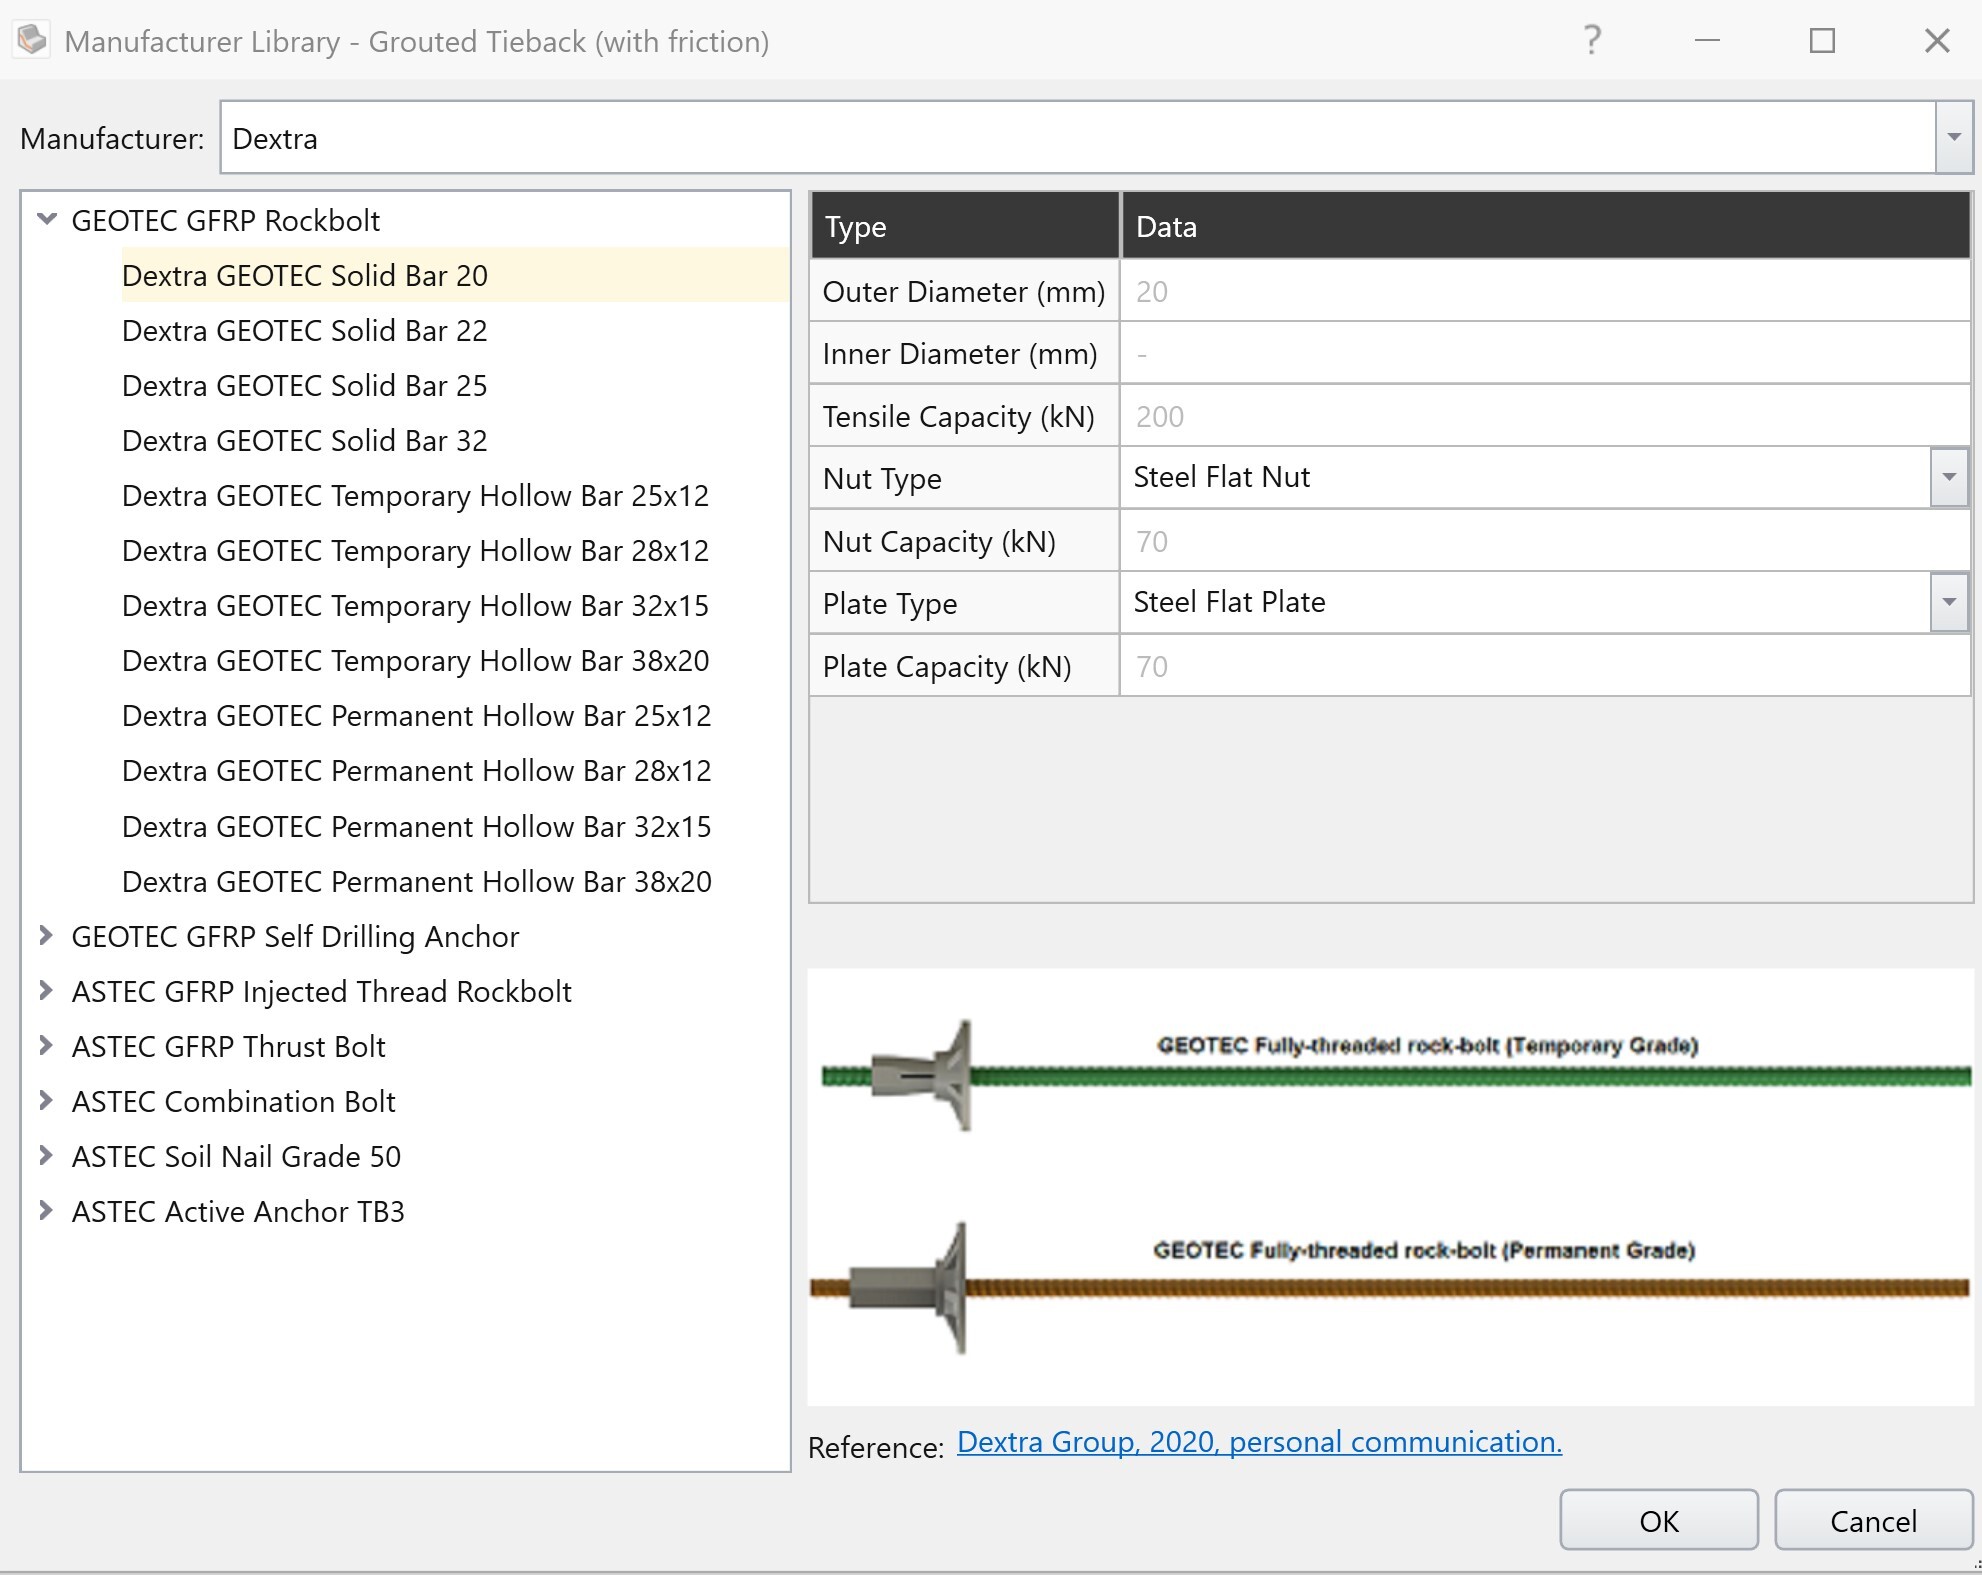
Task: Click the Temporary Grade rock-bolt image
Action: [1395, 1075]
